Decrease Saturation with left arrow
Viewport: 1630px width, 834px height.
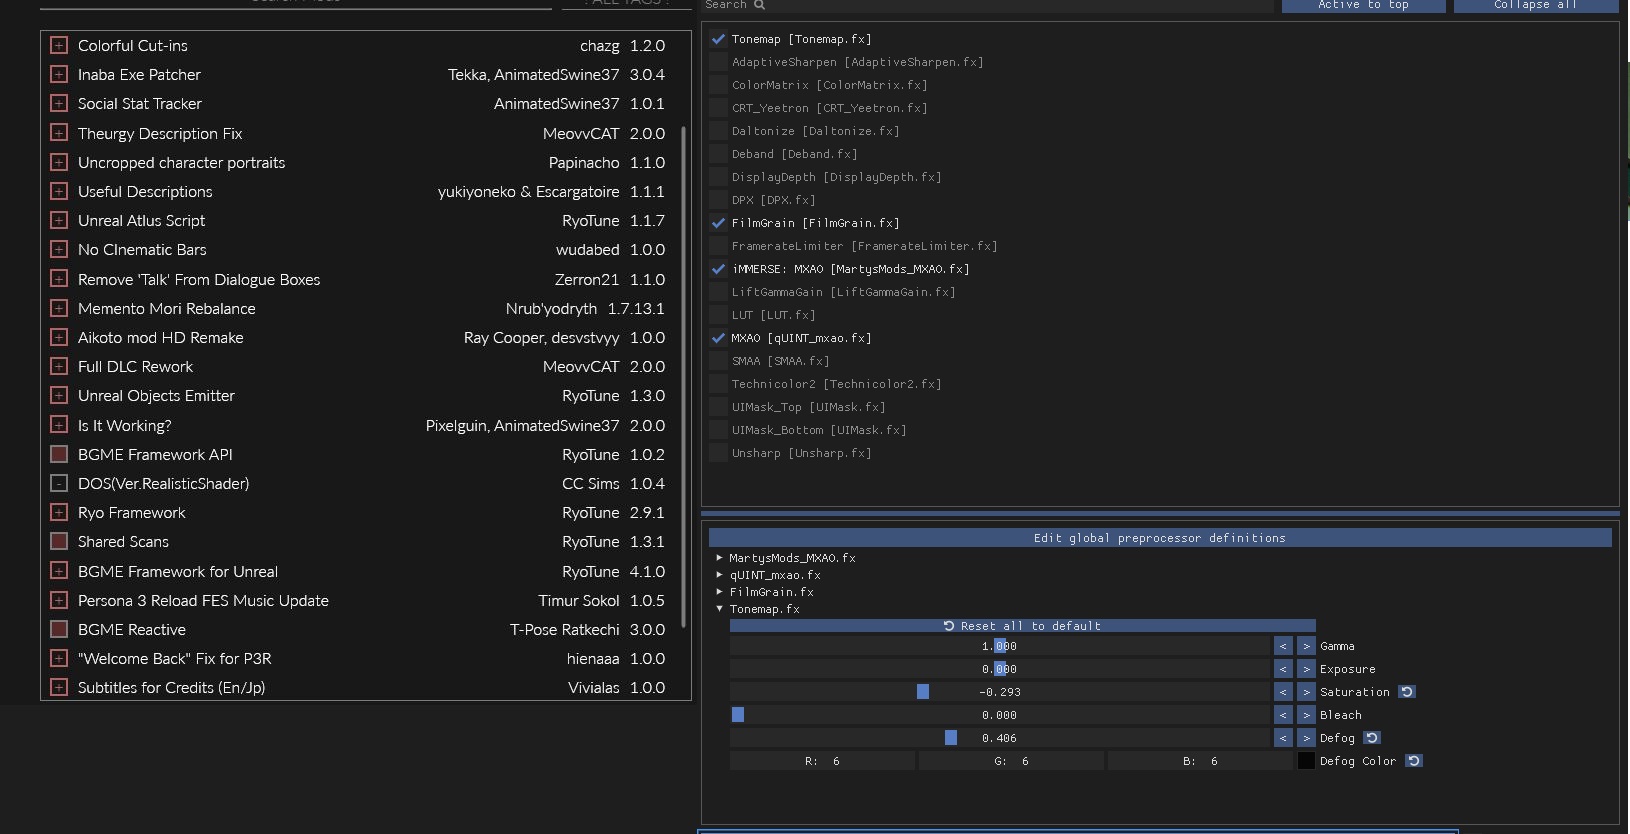pos(1283,692)
